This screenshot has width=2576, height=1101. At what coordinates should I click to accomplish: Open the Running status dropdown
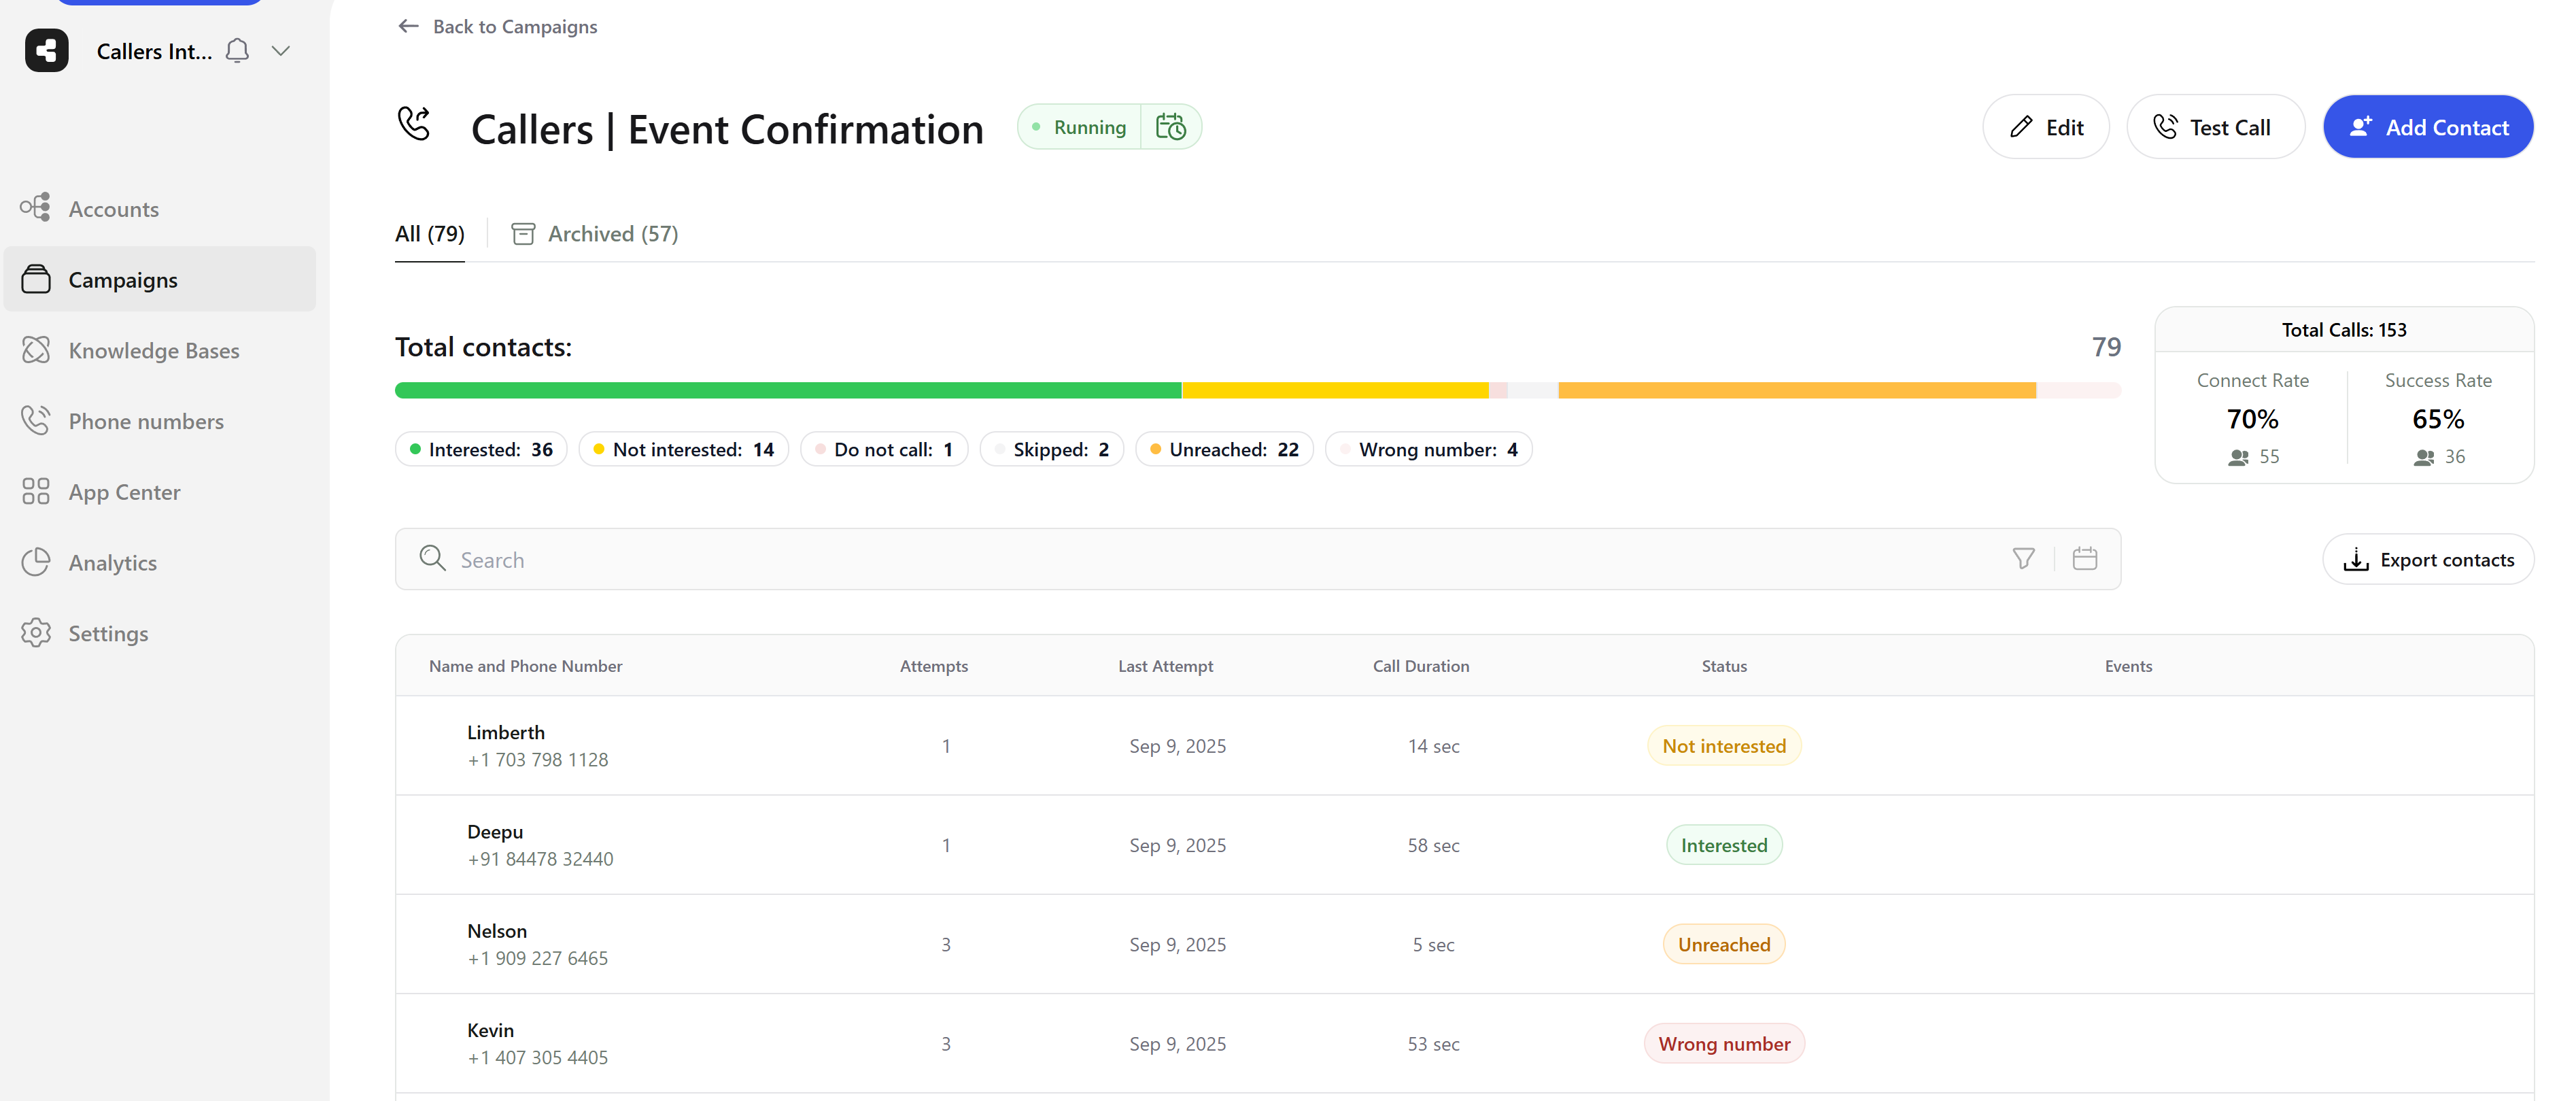pos(1080,126)
